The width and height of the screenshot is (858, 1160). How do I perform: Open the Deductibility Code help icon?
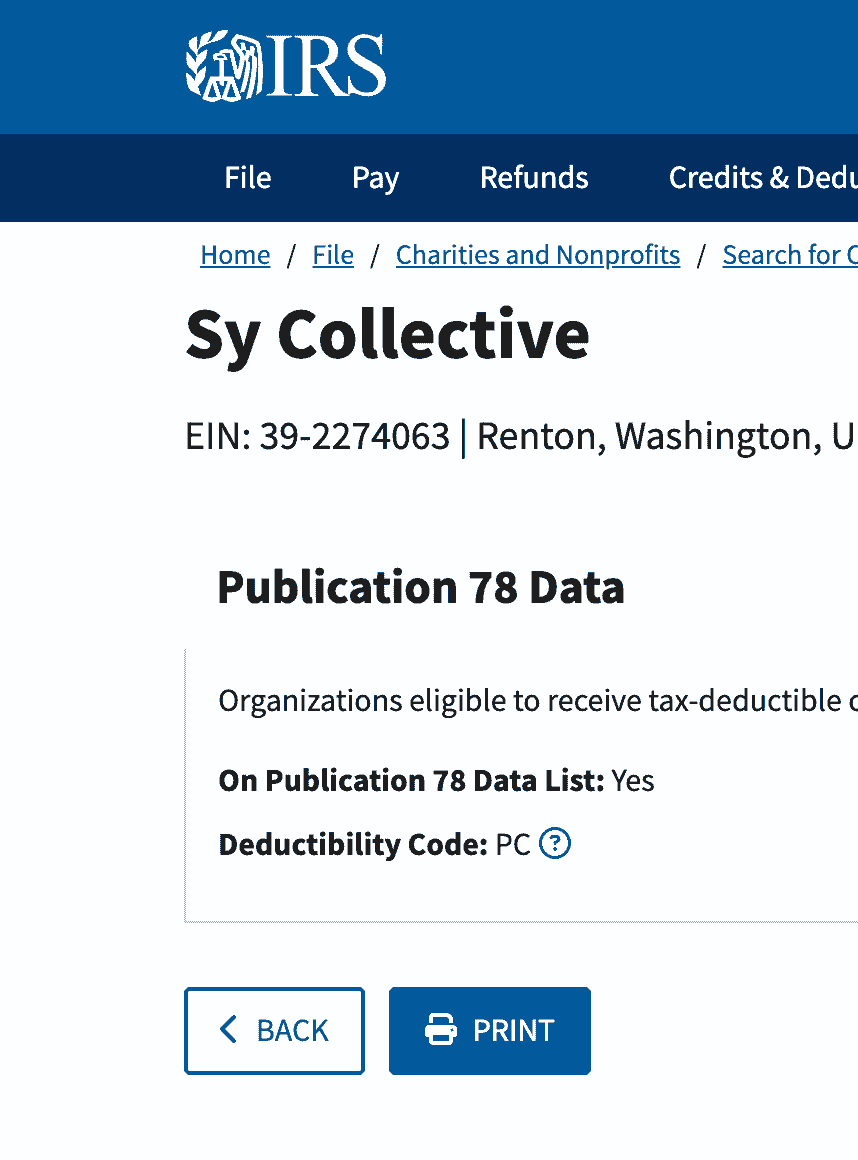point(555,845)
